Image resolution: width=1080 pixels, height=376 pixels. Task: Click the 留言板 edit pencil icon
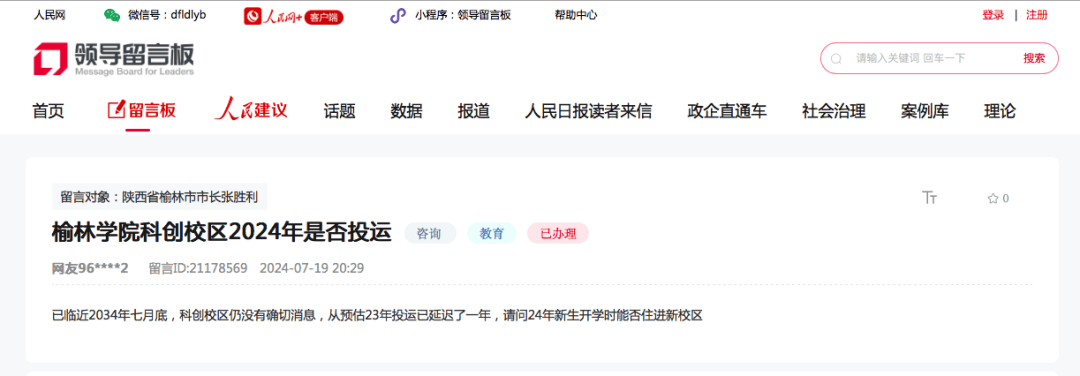click(116, 109)
